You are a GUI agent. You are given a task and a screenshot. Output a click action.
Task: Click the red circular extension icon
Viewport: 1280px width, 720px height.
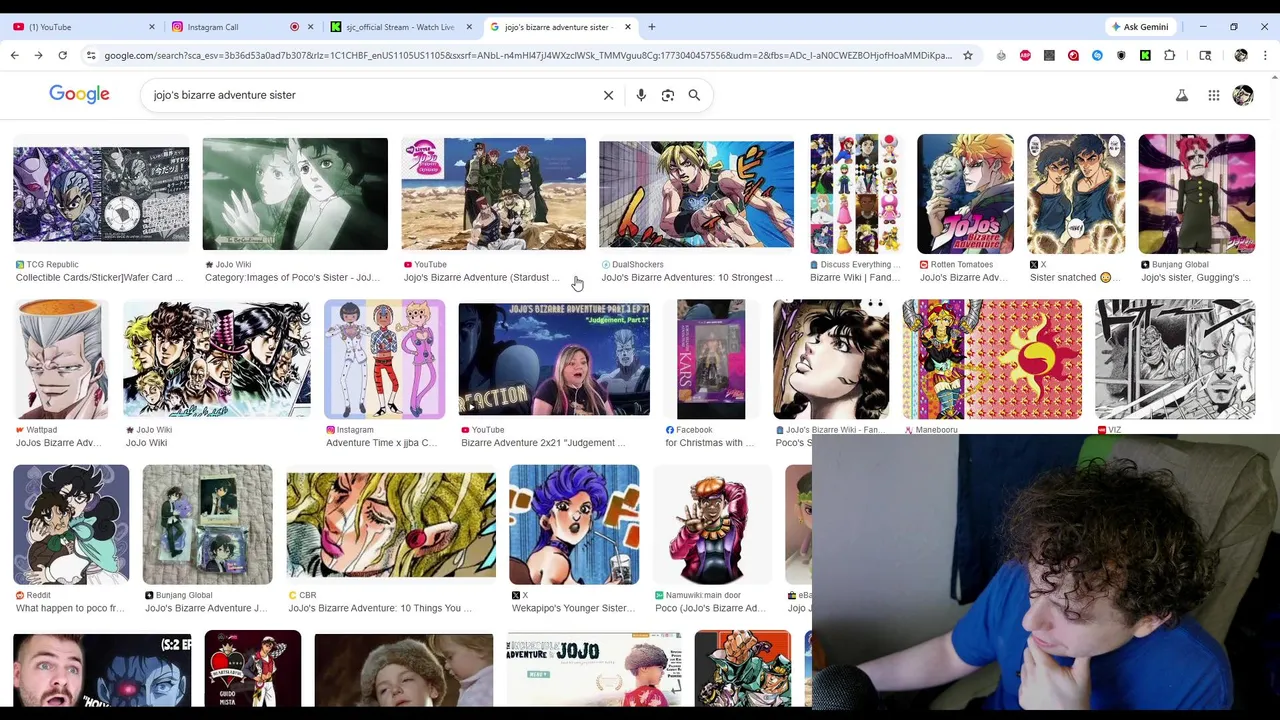pos(1073,55)
